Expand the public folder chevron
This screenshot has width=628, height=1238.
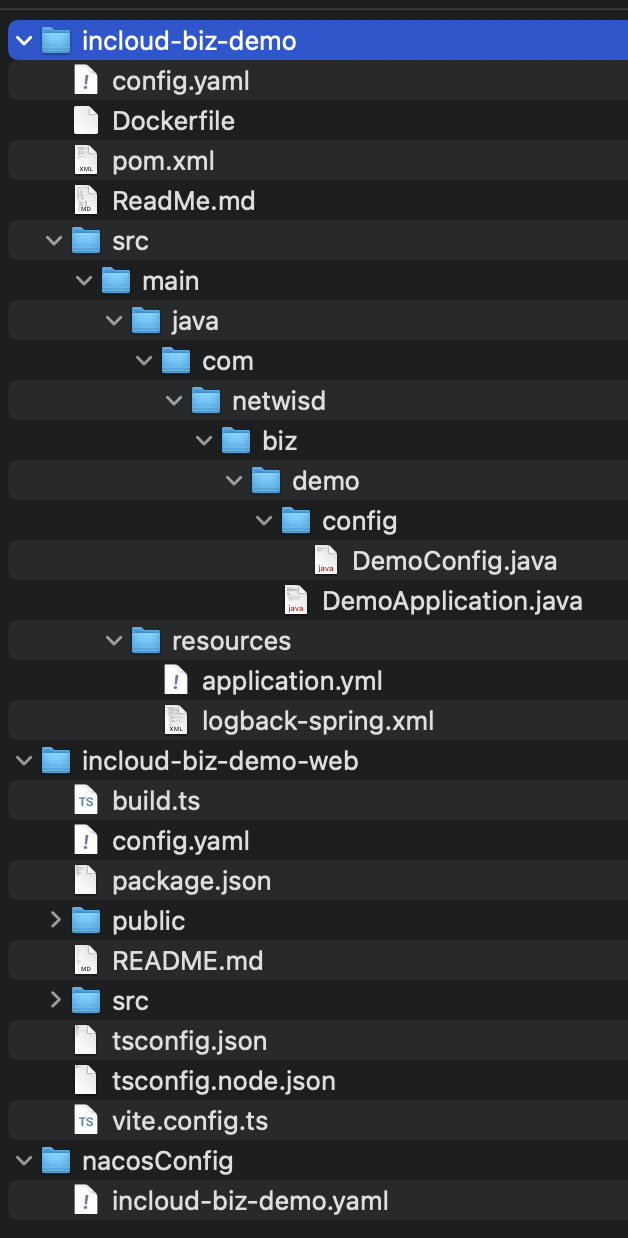point(56,921)
